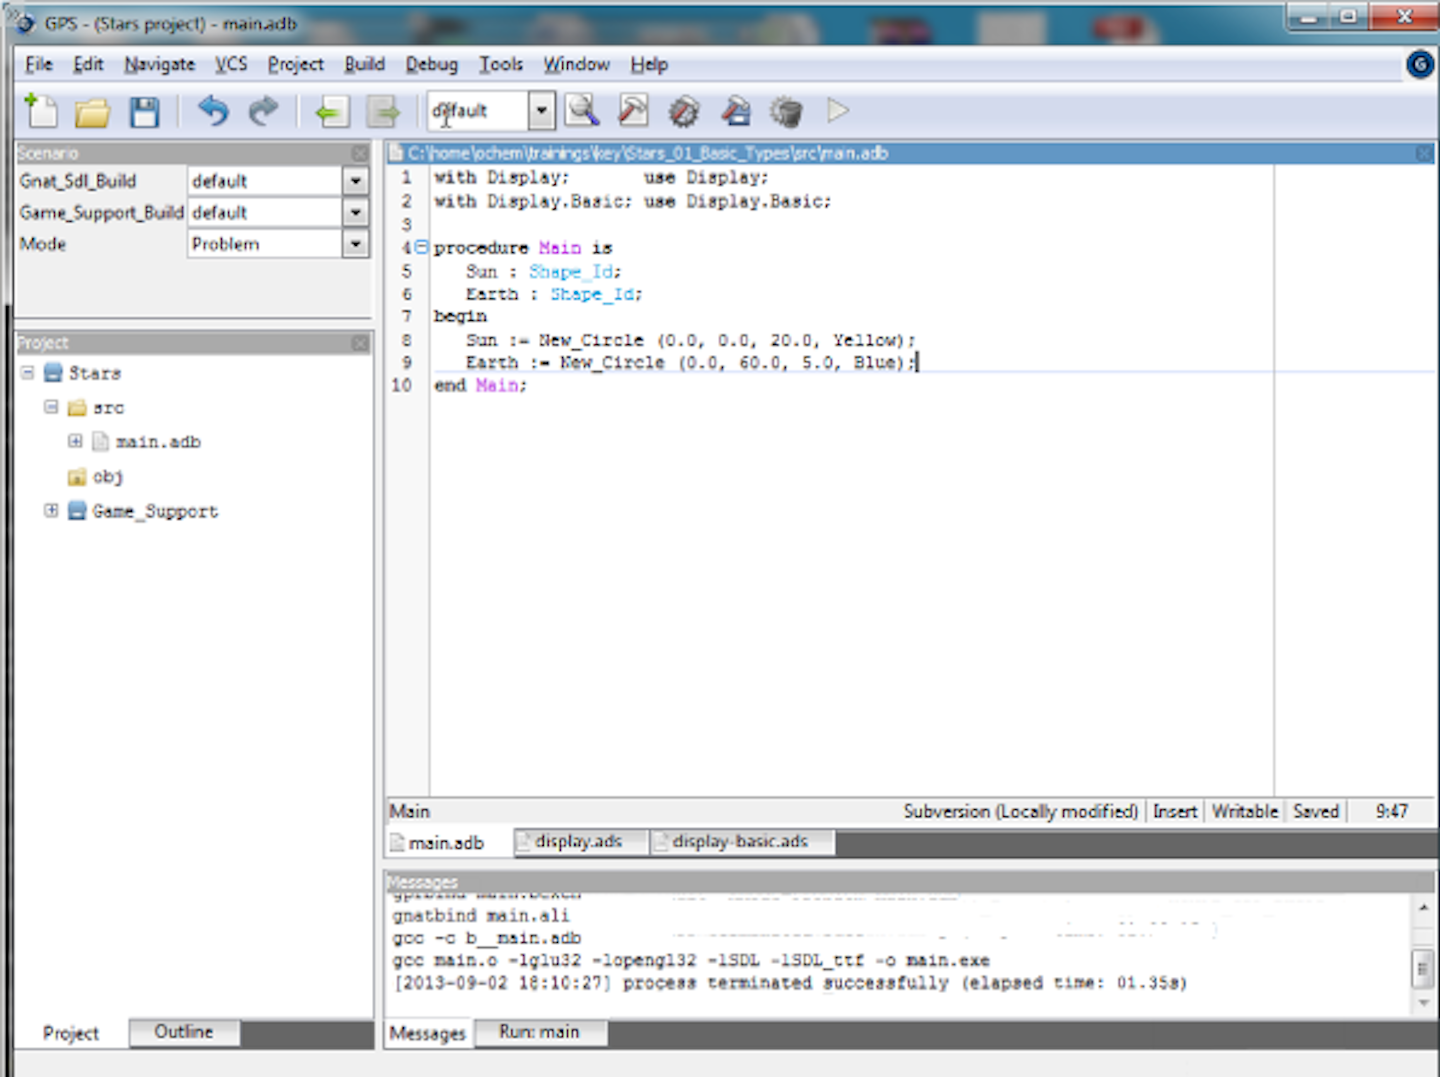Save file with floppy disk icon
The width and height of the screenshot is (1440, 1077).
(145, 112)
